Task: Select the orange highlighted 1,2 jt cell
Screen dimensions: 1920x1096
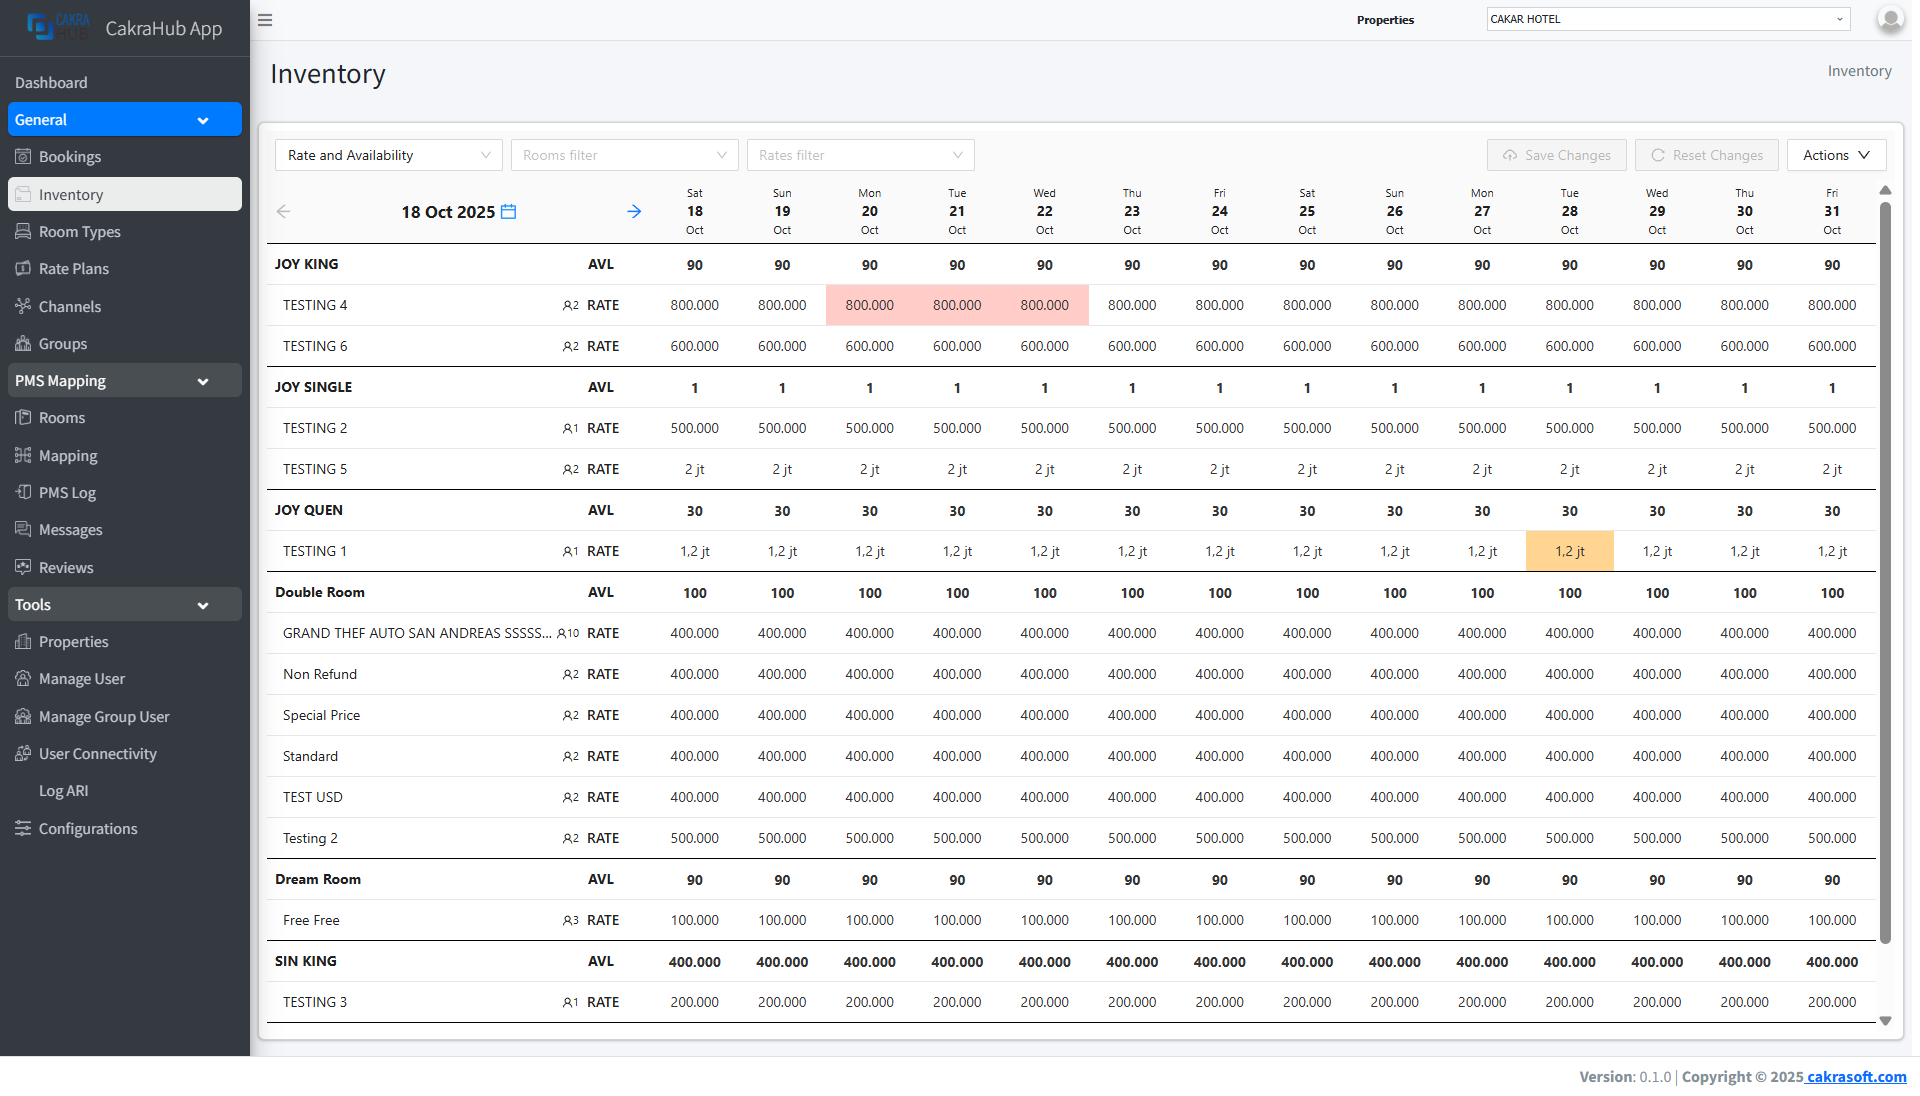Action: [x=1569, y=551]
